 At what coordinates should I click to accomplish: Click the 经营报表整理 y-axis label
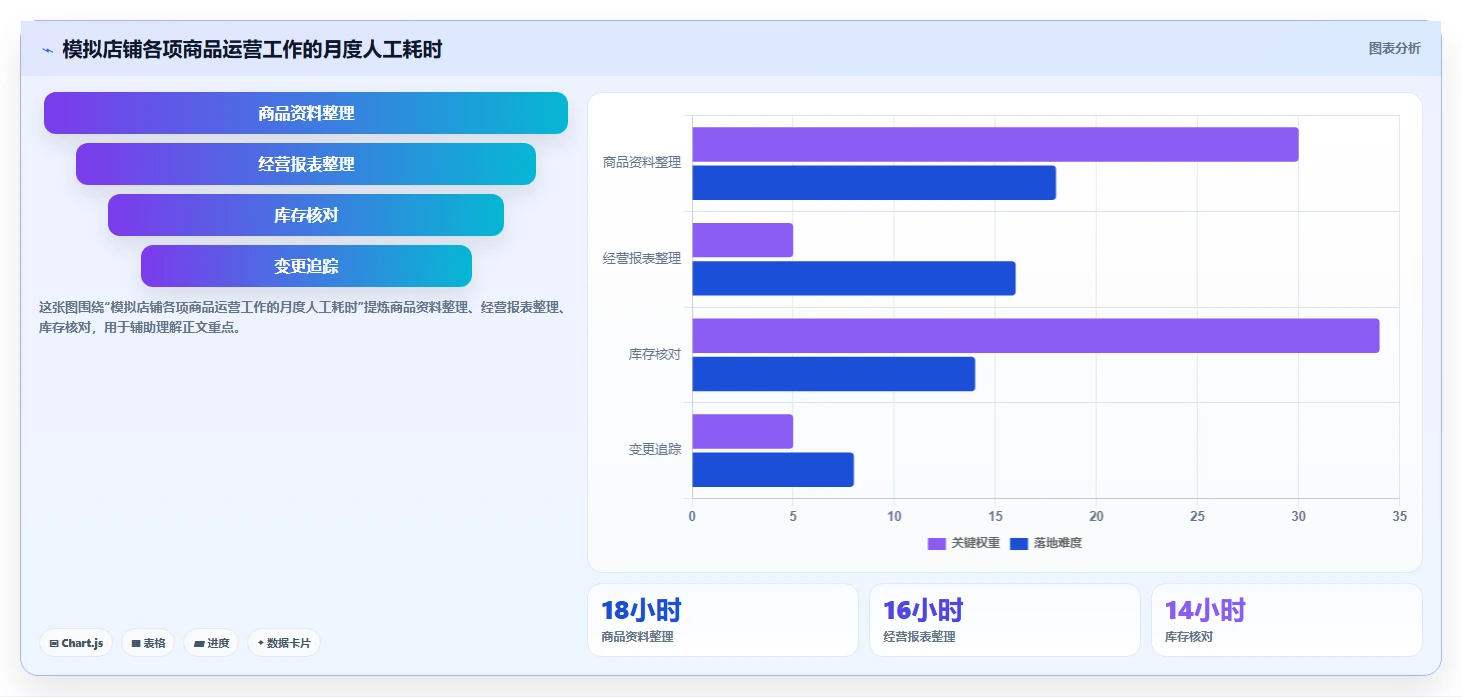click(642, 258)
